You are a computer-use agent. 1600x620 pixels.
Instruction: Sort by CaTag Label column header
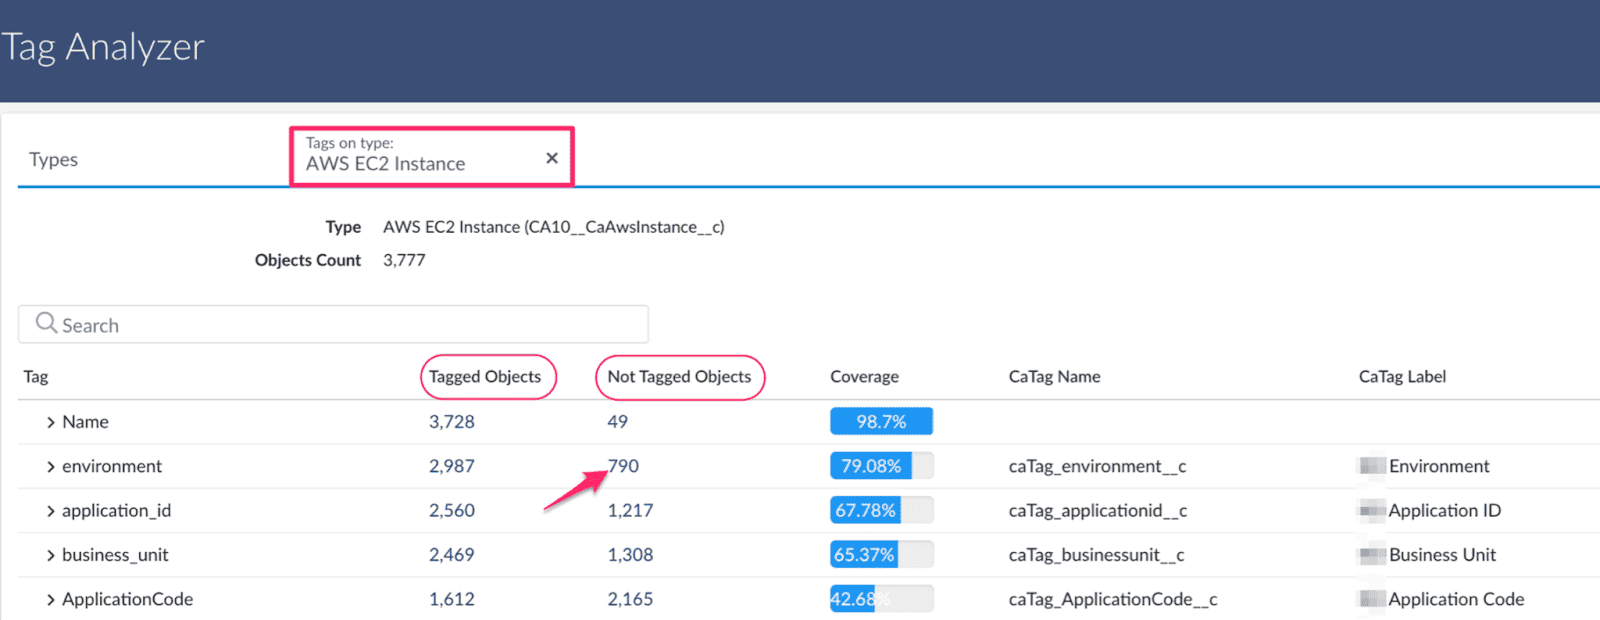pos(1402,377)
